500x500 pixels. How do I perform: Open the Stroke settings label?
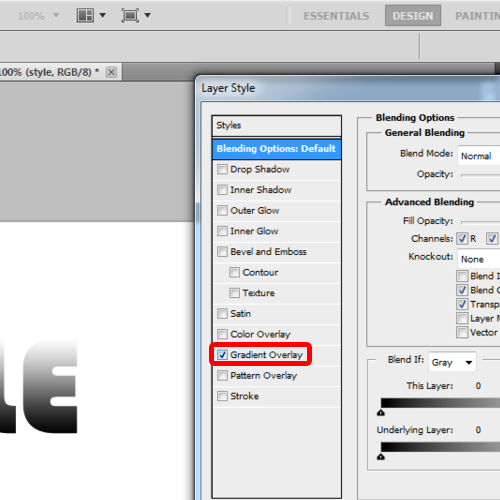point(244,396)
